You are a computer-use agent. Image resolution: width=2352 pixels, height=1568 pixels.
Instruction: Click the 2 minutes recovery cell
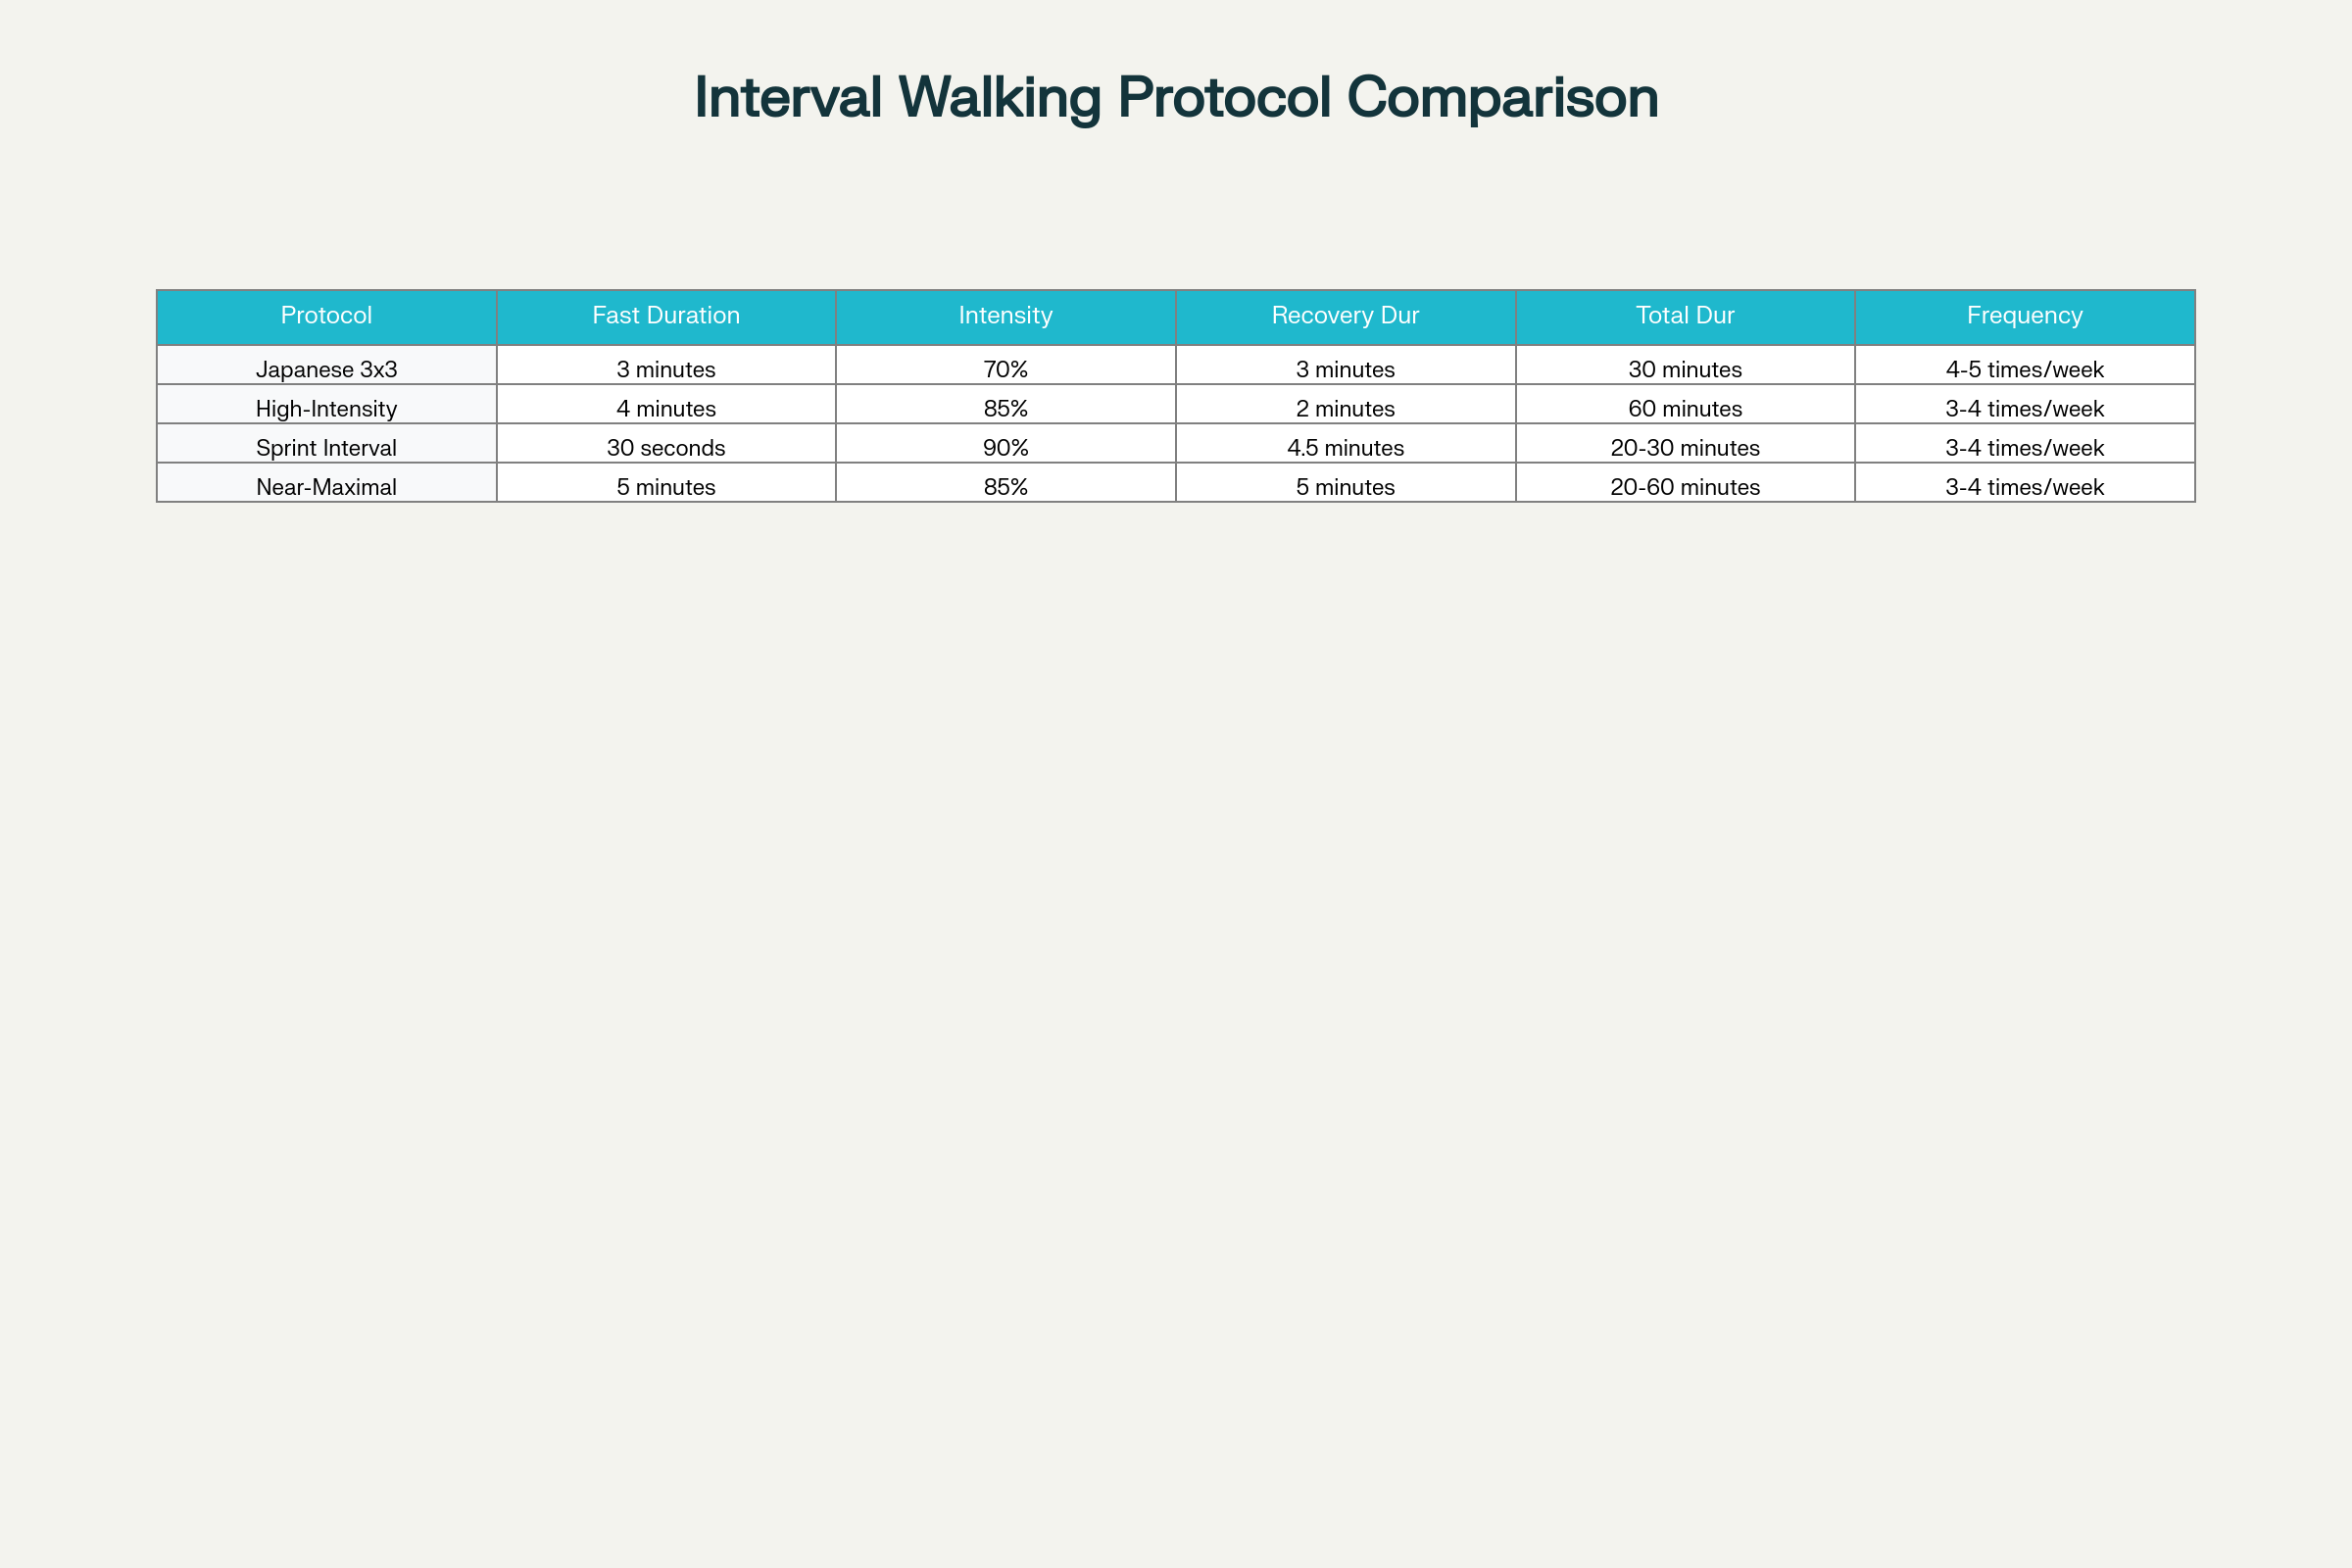1345,408
